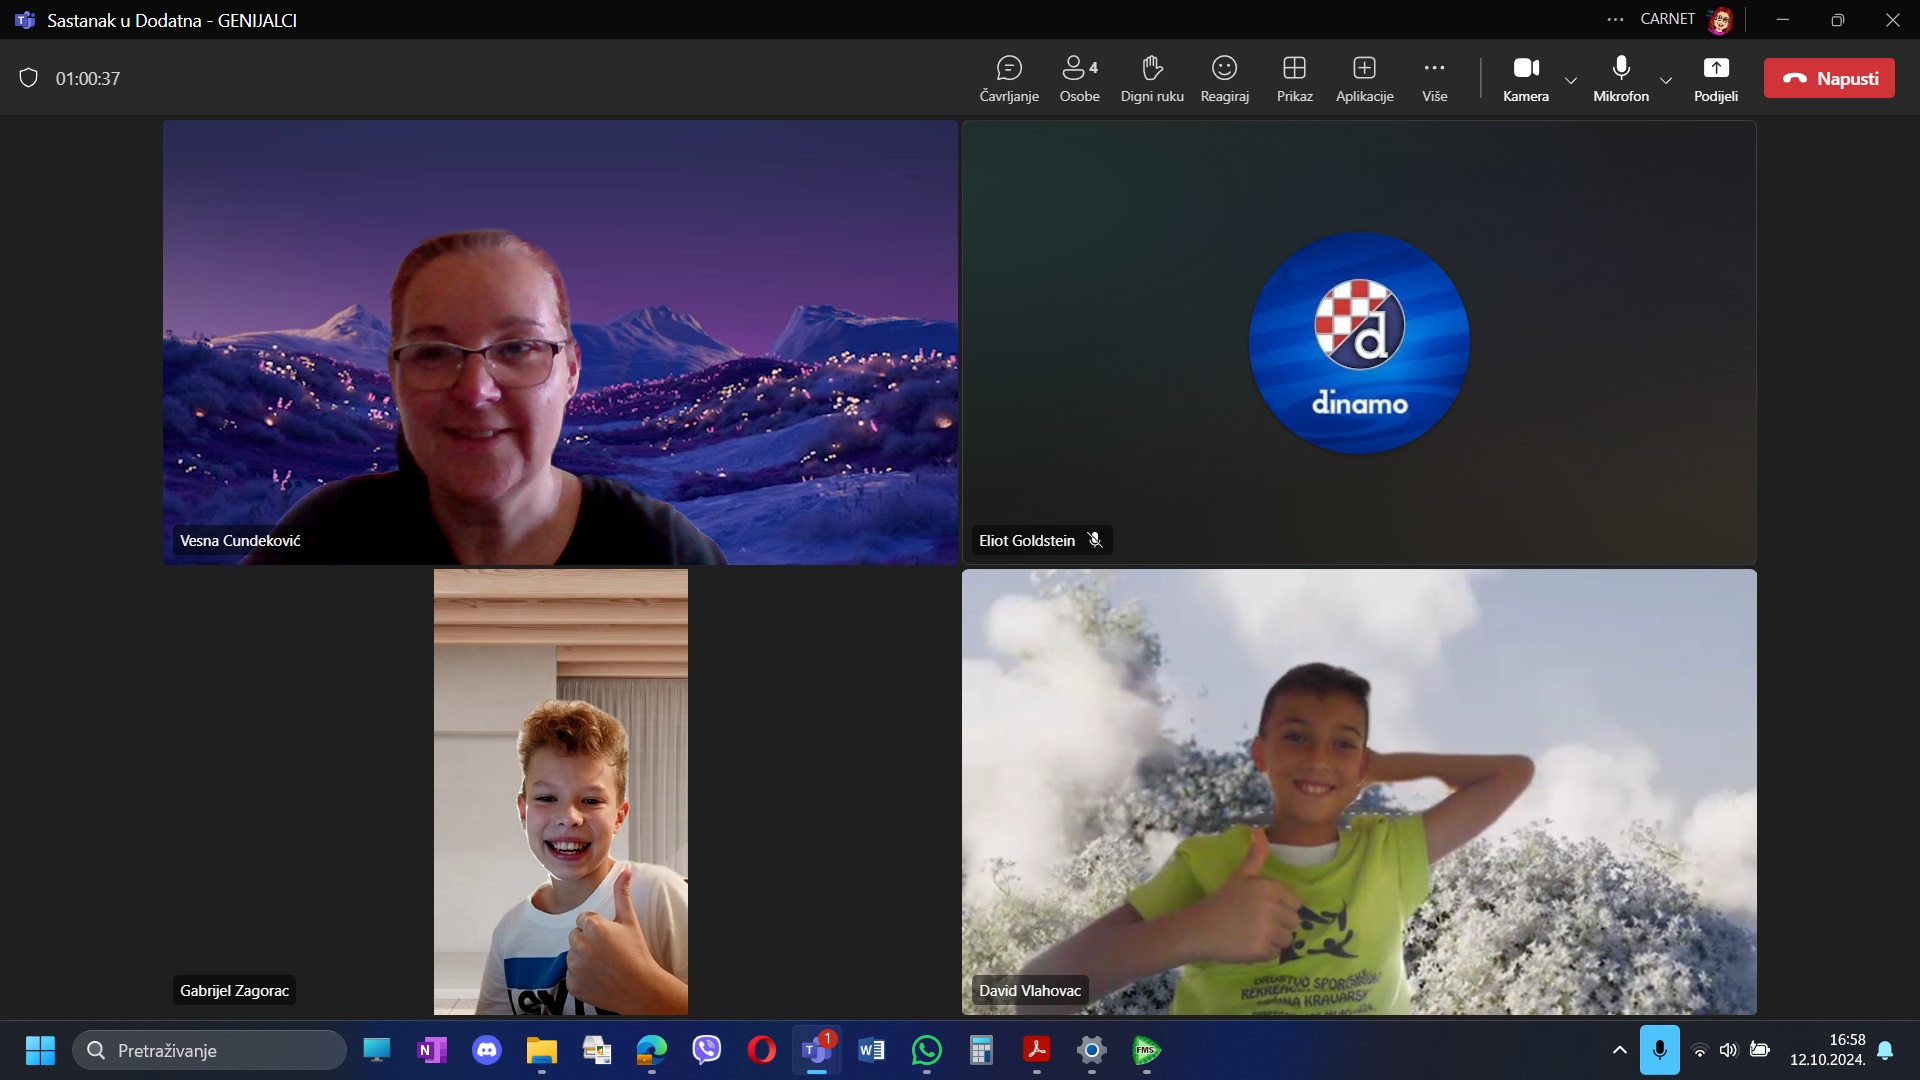Click the 01:00:37 meeting timer
The width and height of the screenshot is (1920, 1080).
(x=88, y=78)
